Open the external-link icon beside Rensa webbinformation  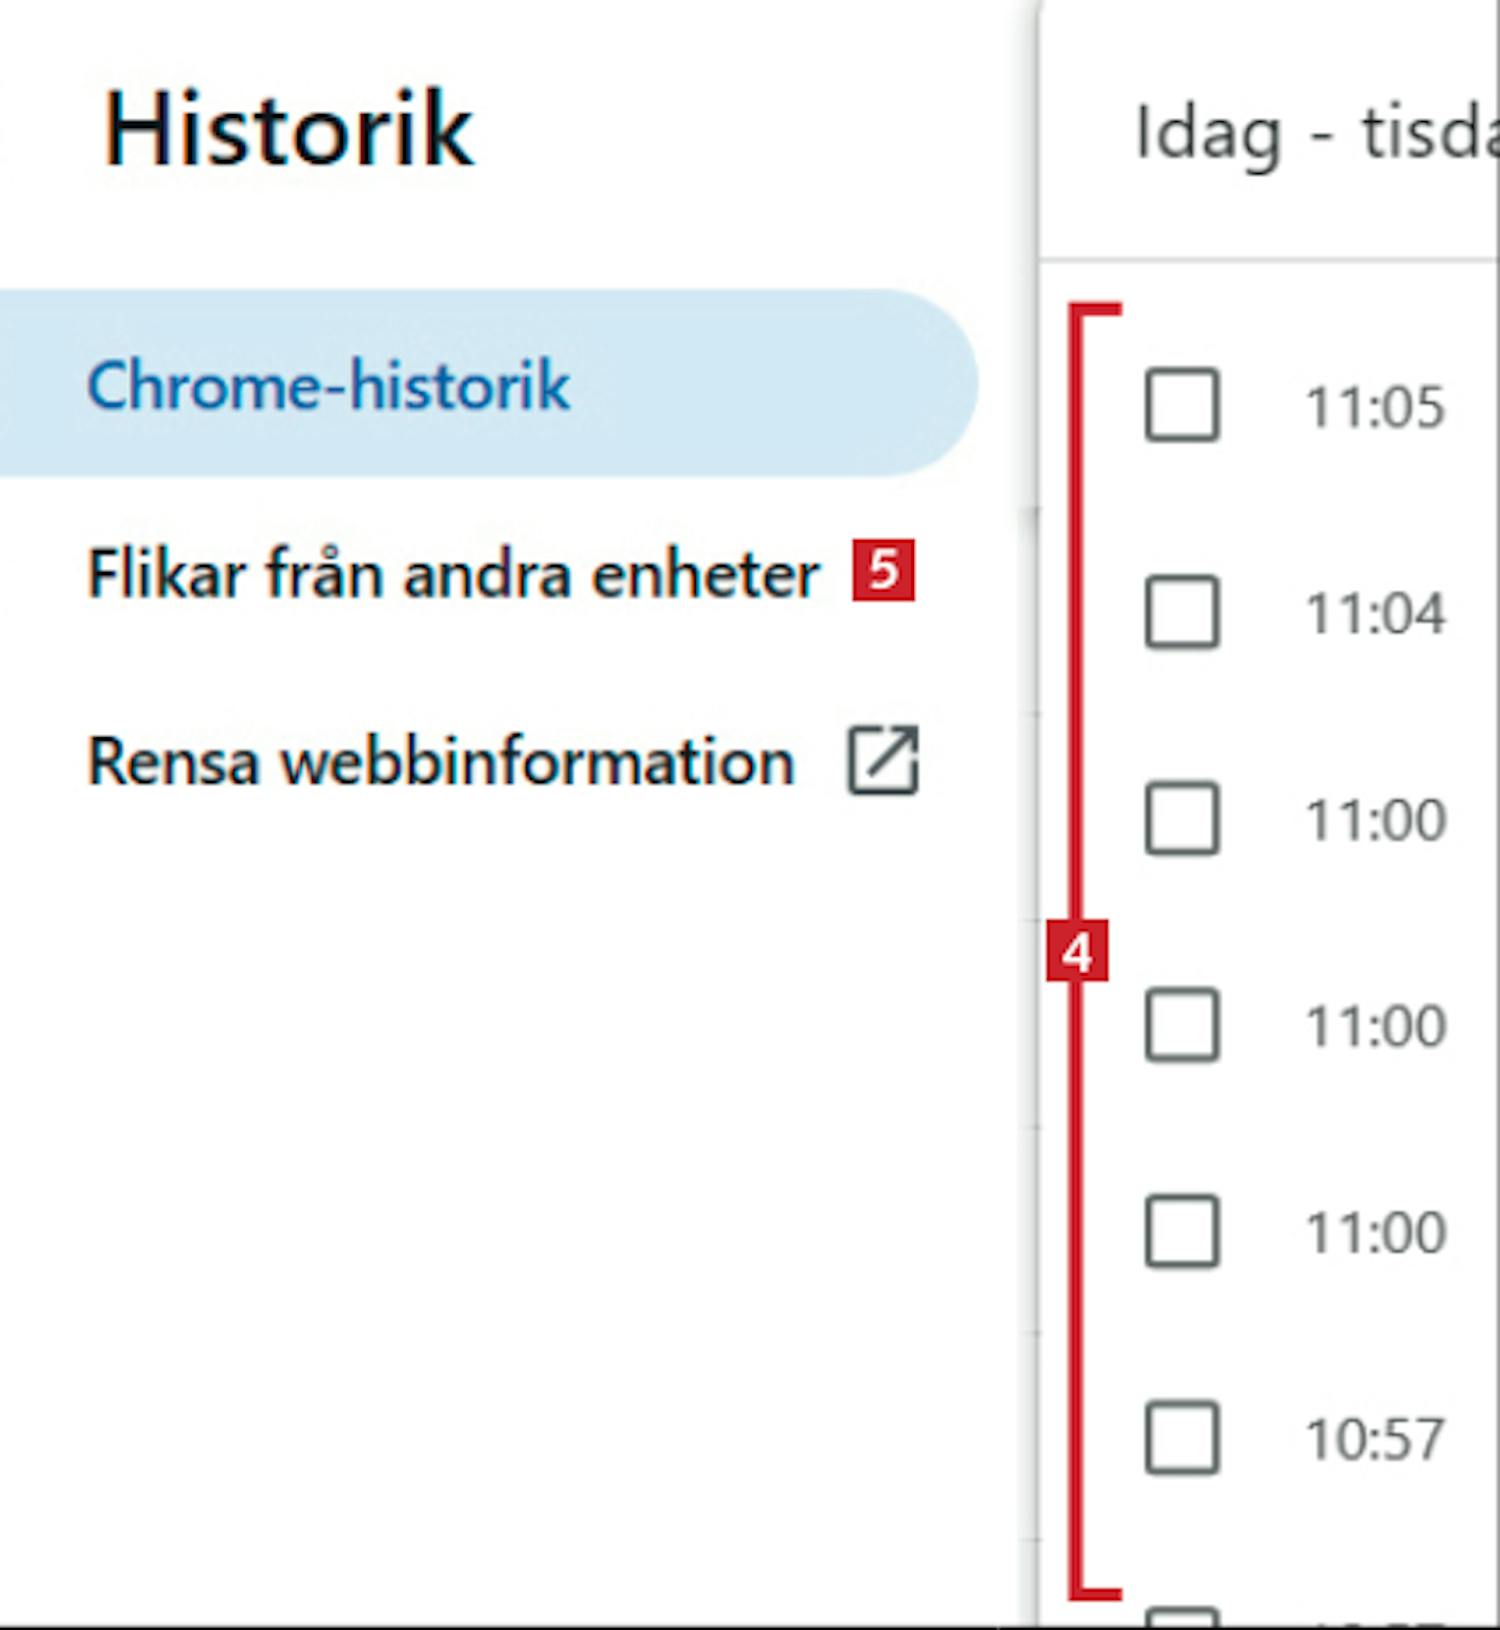click(882, 761)
